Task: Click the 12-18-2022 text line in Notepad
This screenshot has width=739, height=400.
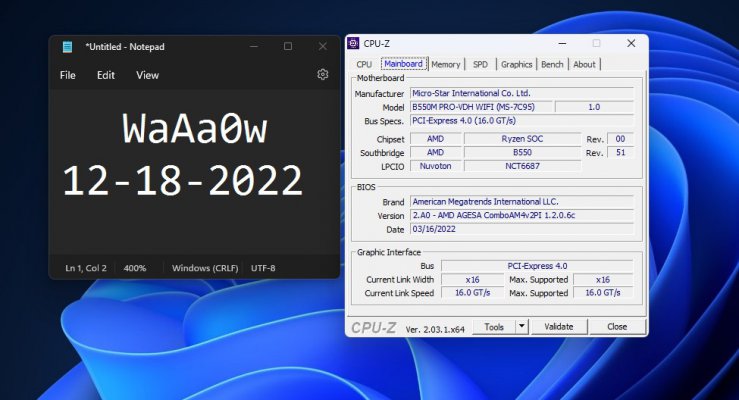Action: [x=182, y=180]
